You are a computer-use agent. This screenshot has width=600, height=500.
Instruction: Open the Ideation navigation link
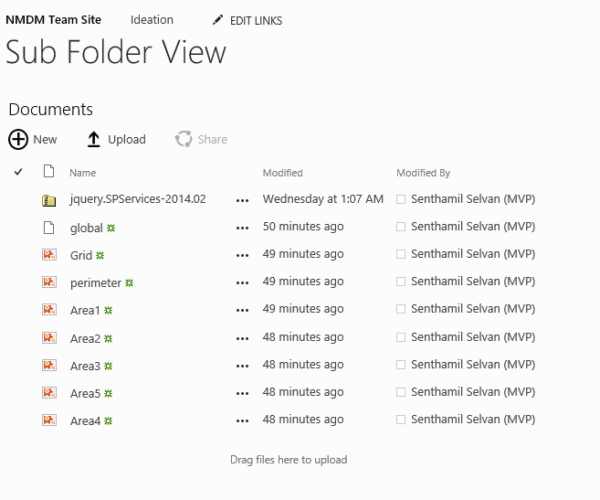tap(151, 20)
